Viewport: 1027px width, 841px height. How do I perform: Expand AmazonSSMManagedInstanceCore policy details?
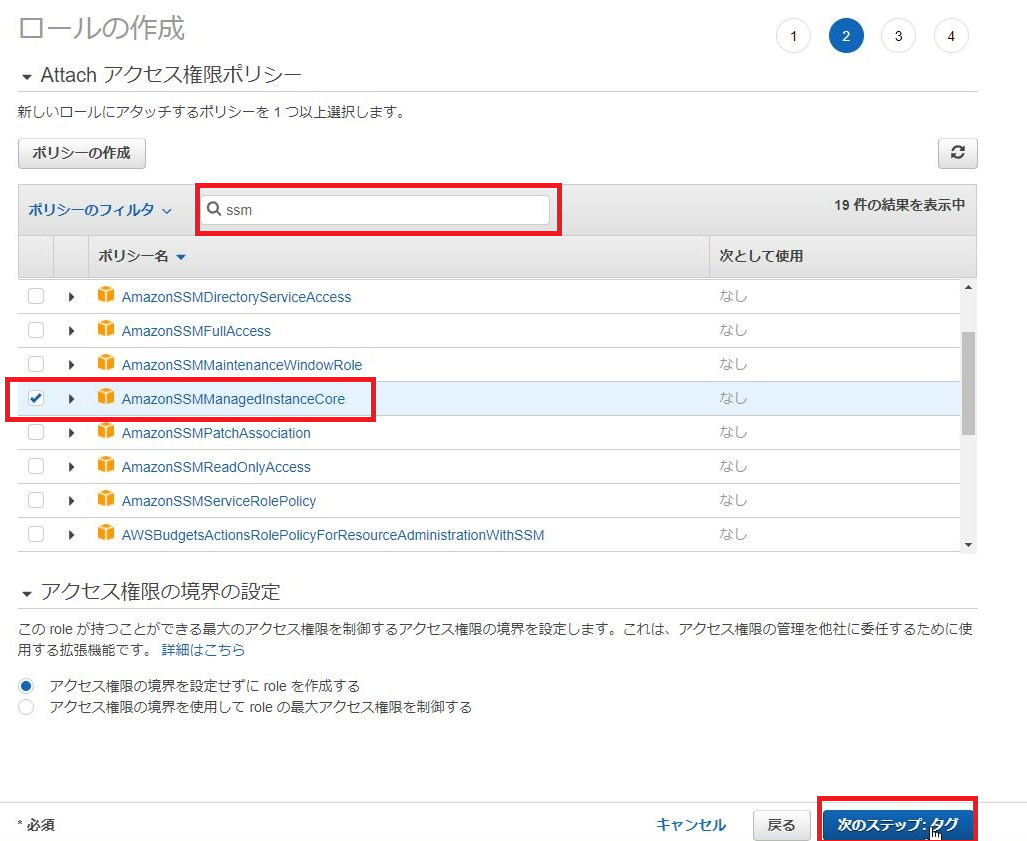tap(71, 399)
